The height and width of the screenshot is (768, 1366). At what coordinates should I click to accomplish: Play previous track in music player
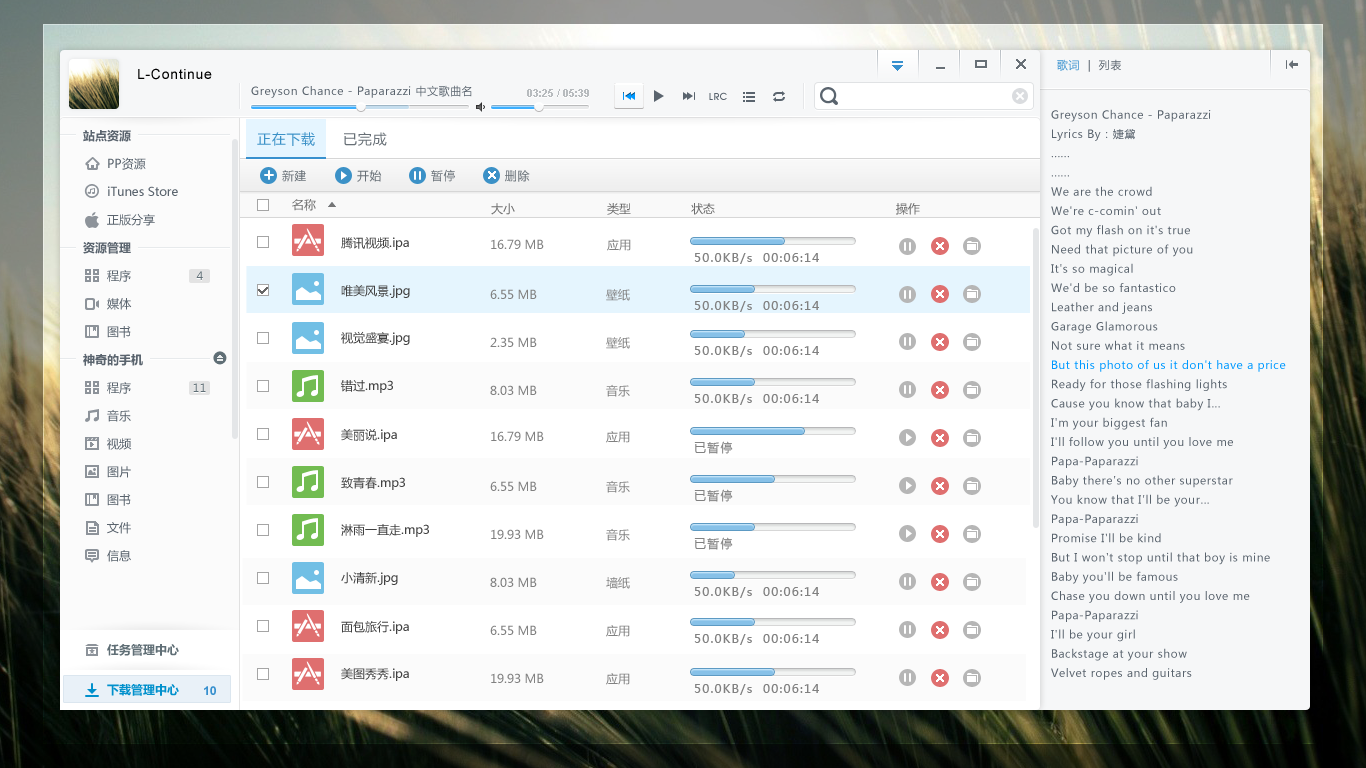coord(629,96)
